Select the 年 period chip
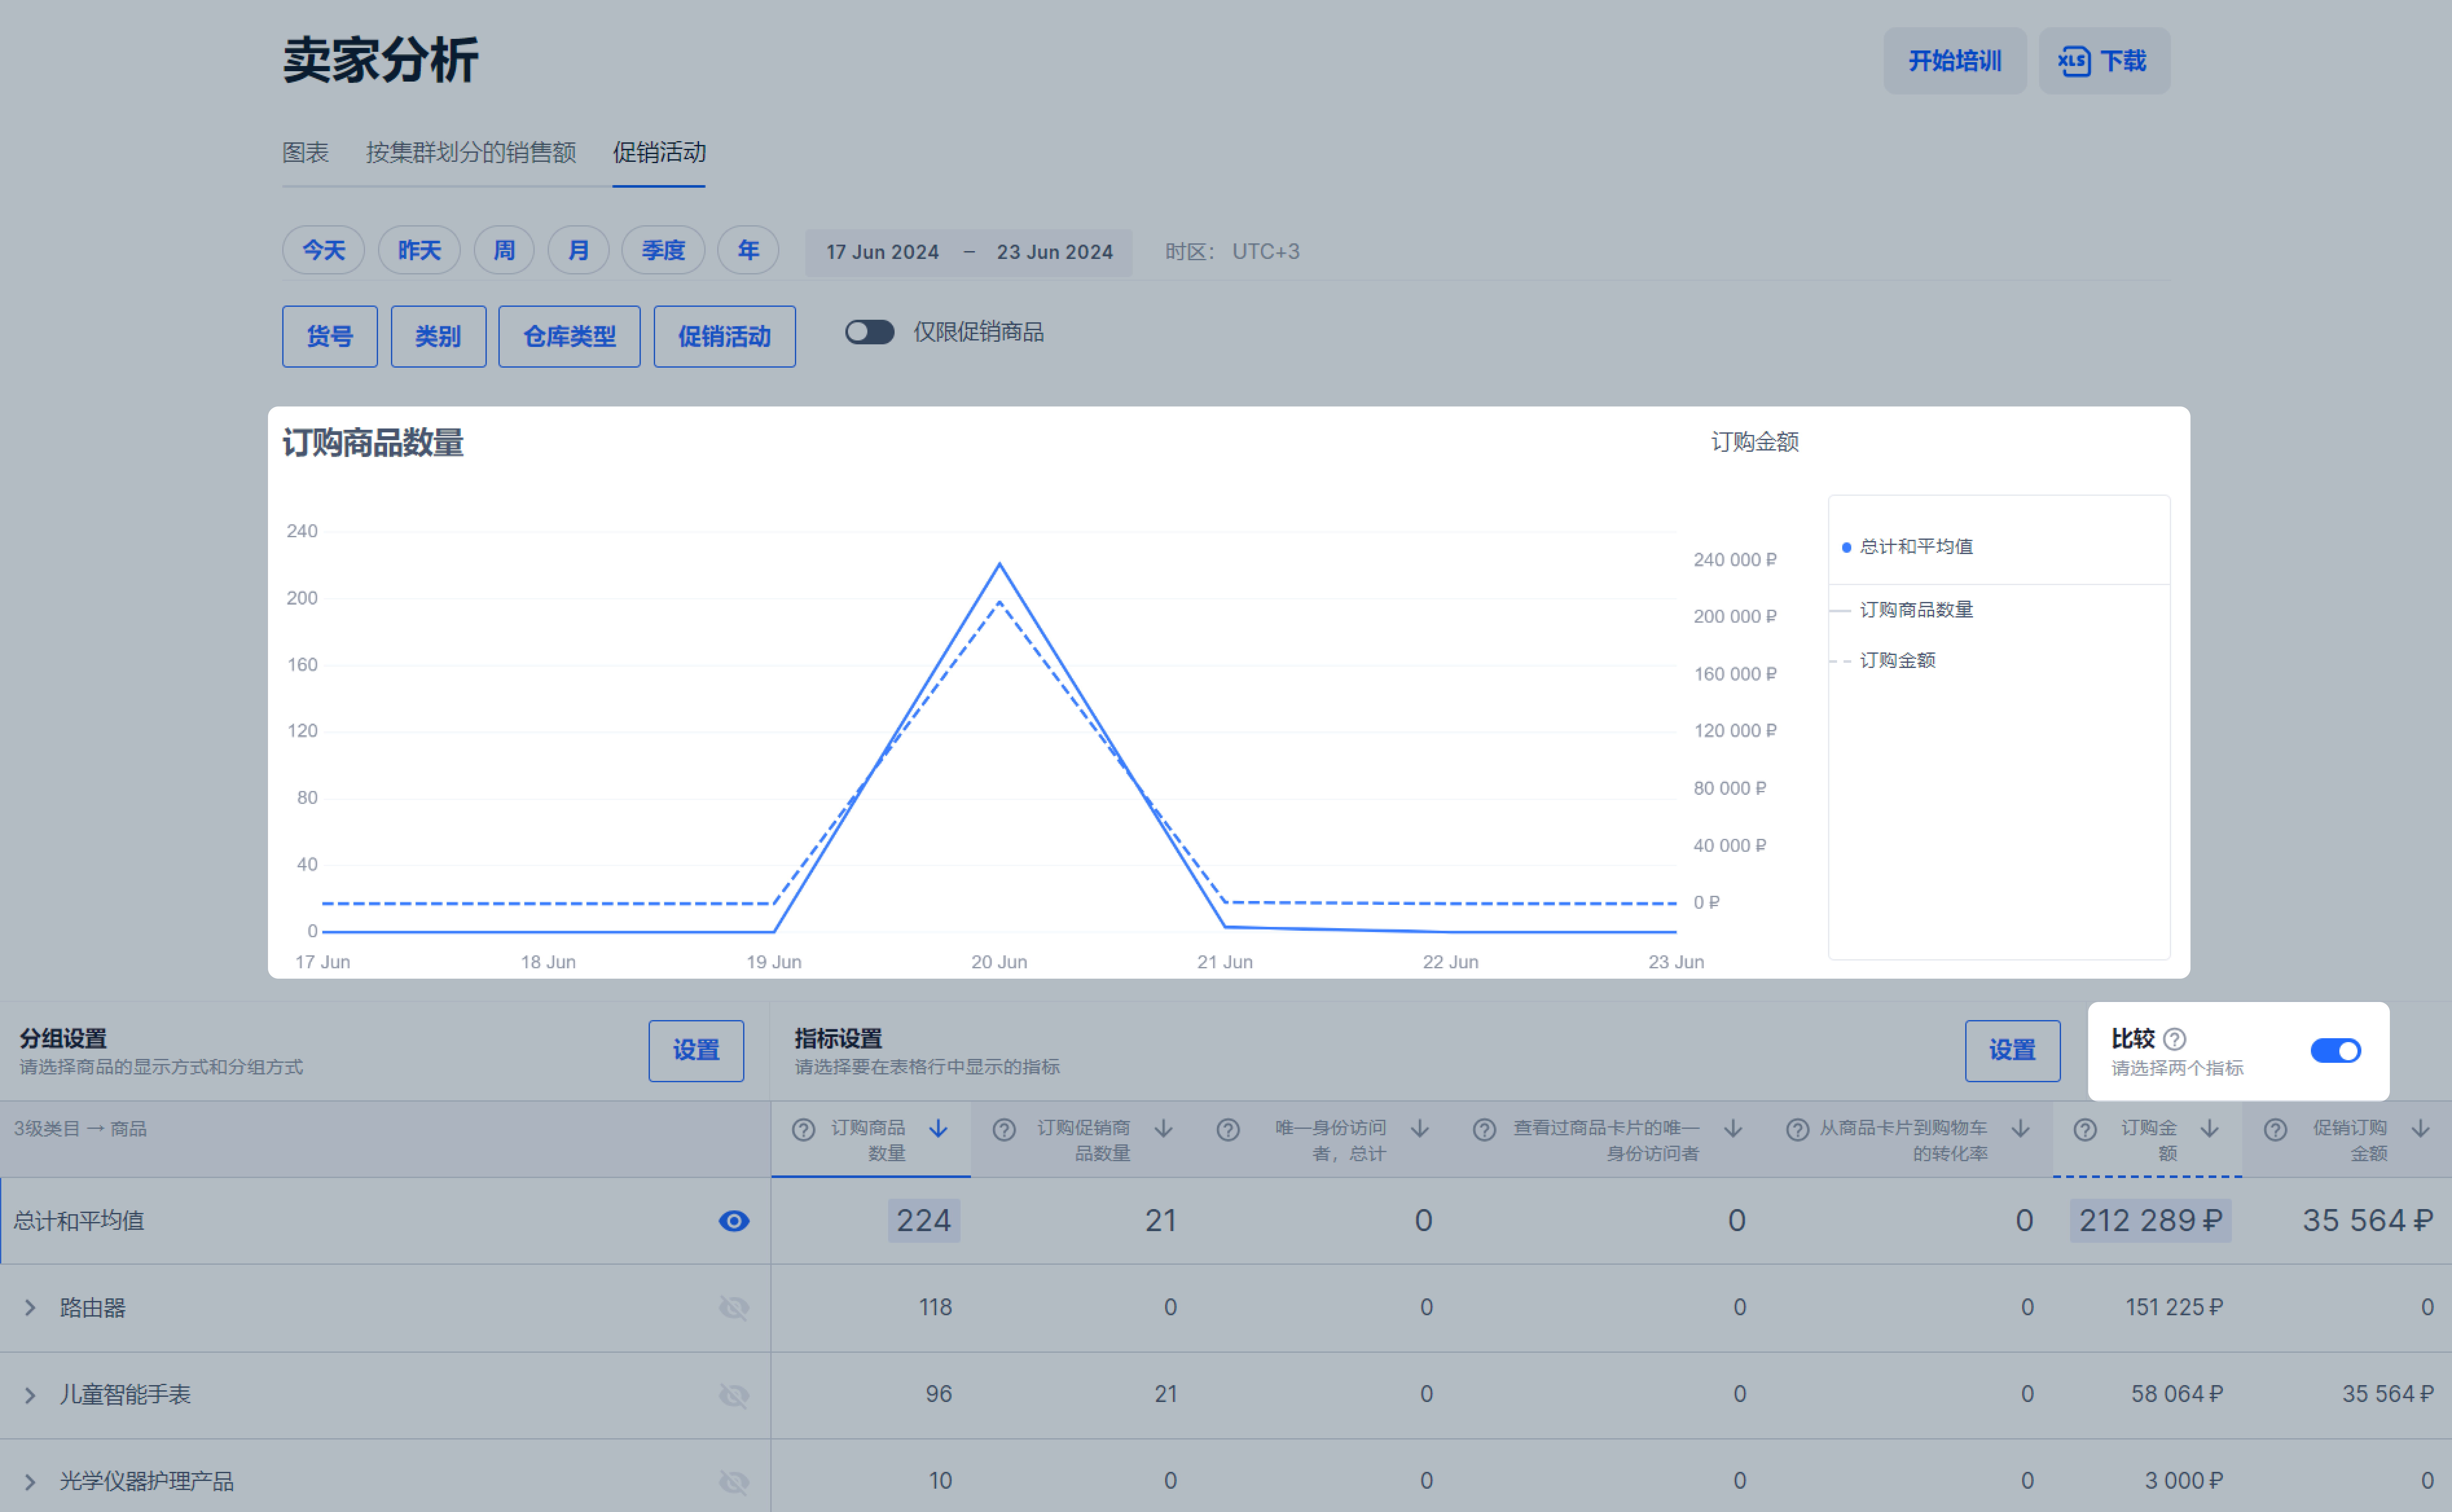 [x=748, y=250]
